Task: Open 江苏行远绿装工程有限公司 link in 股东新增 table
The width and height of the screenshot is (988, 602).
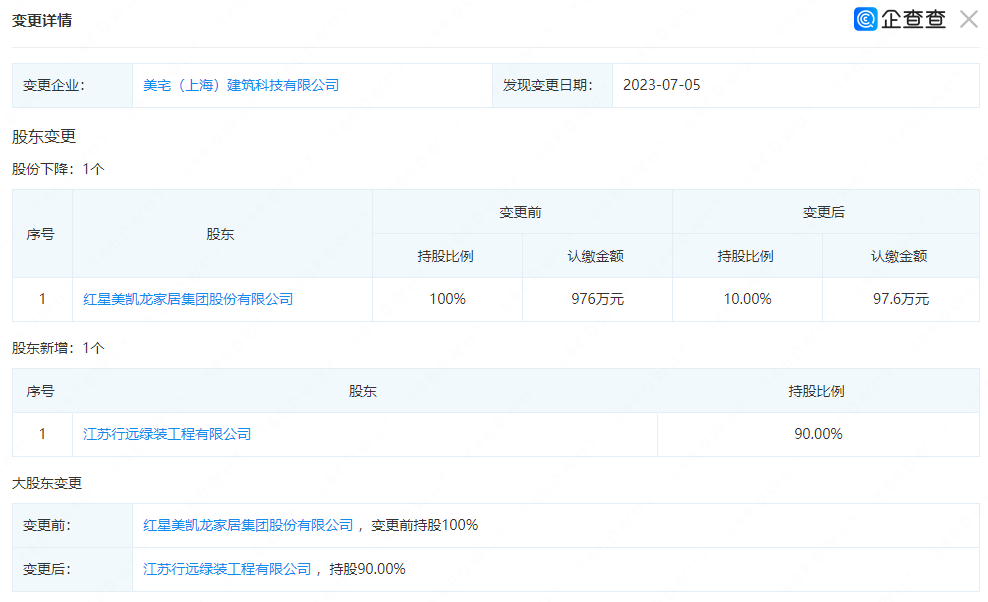Action: [167, 434]
